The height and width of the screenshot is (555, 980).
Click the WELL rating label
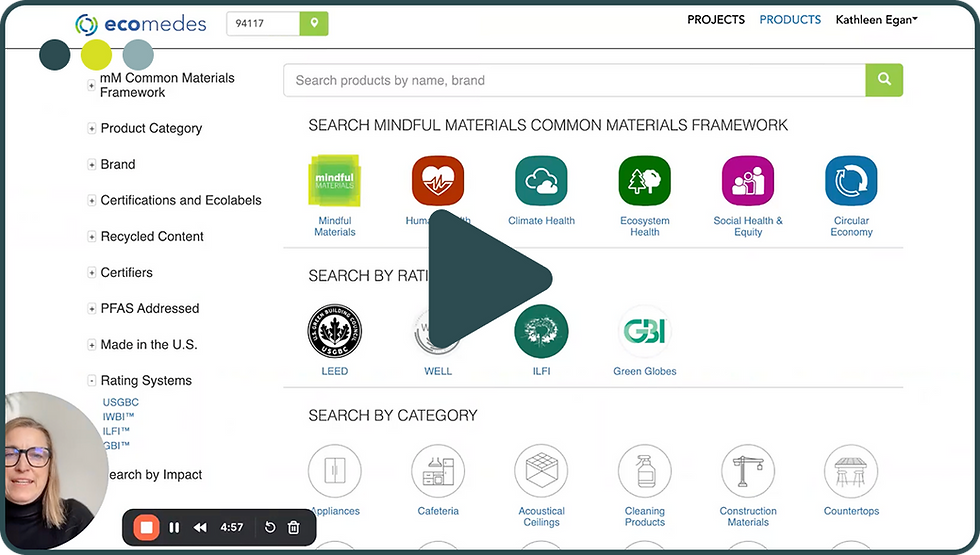tap(438, 371)
